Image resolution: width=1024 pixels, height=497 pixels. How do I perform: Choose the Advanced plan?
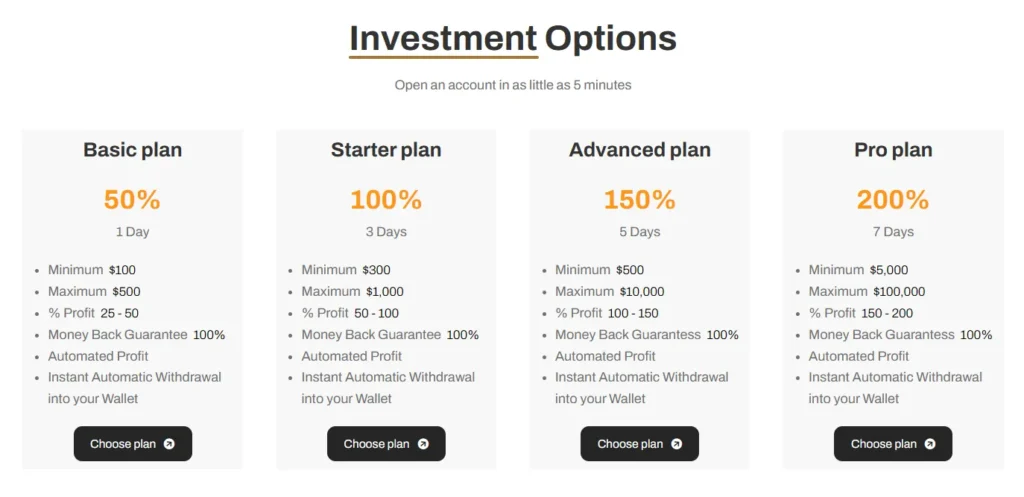pos(639,444)
